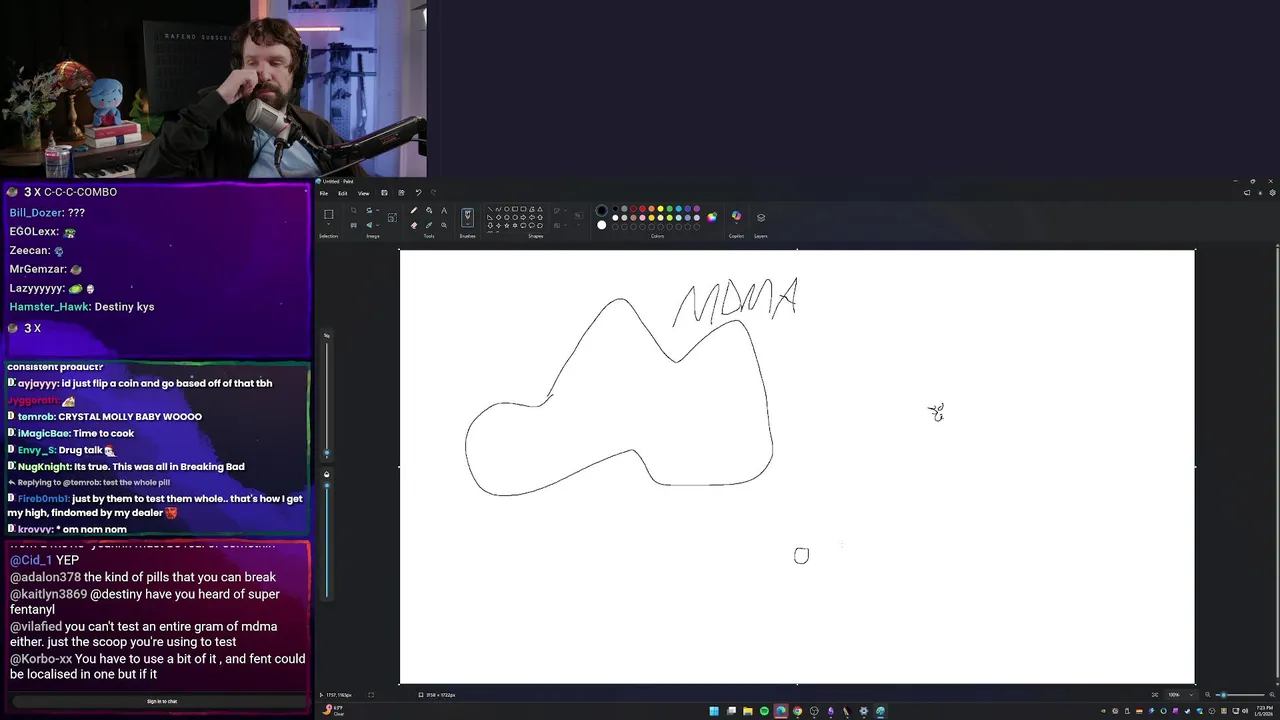Open the Edit colors rainbow wheel
This screenshot has width=1280, height=720.
point(712,217)
